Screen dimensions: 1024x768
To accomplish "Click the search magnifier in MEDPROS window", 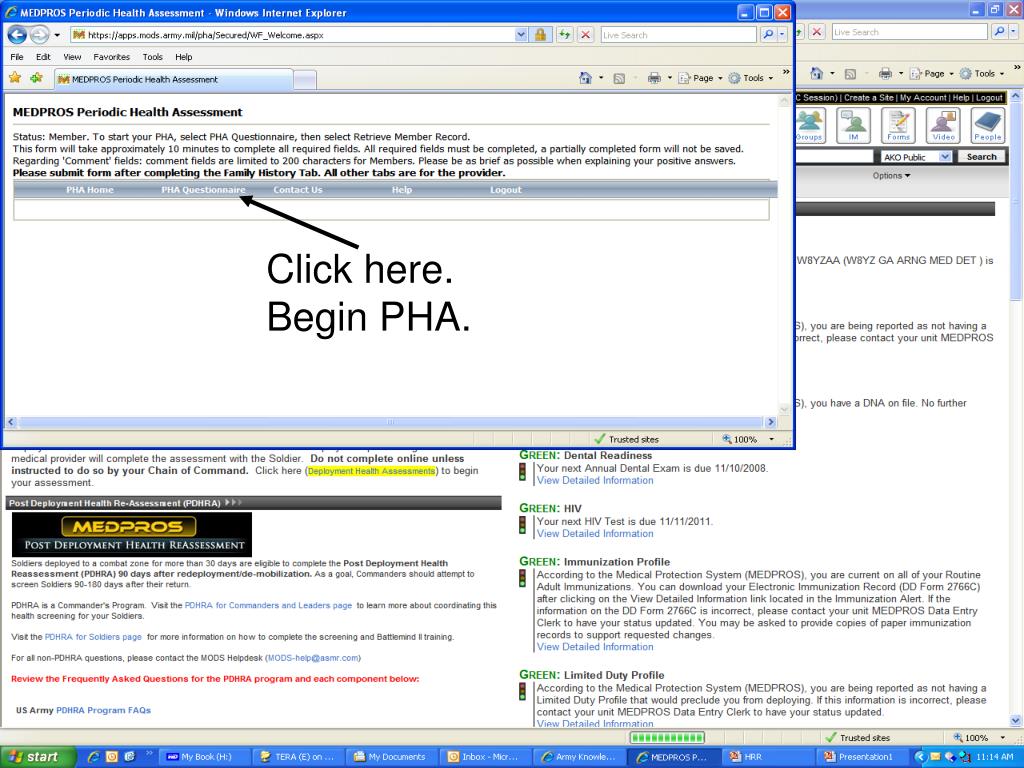I will [768, 35].
